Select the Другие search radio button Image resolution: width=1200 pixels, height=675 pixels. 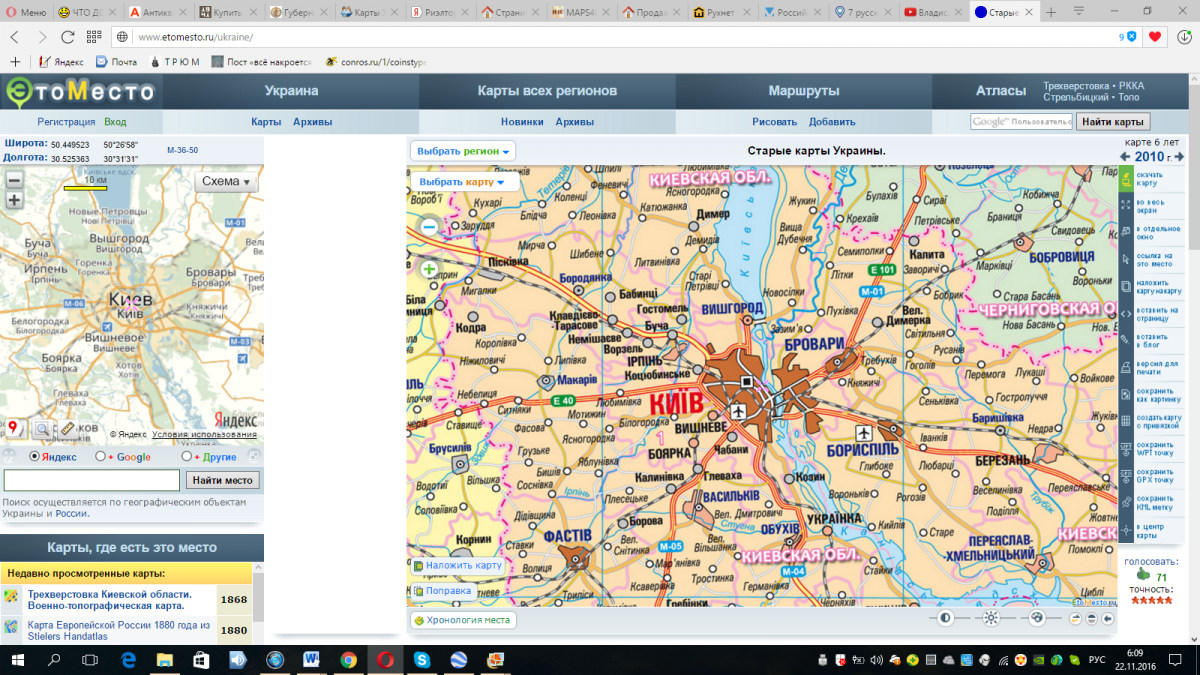(187, 456)
